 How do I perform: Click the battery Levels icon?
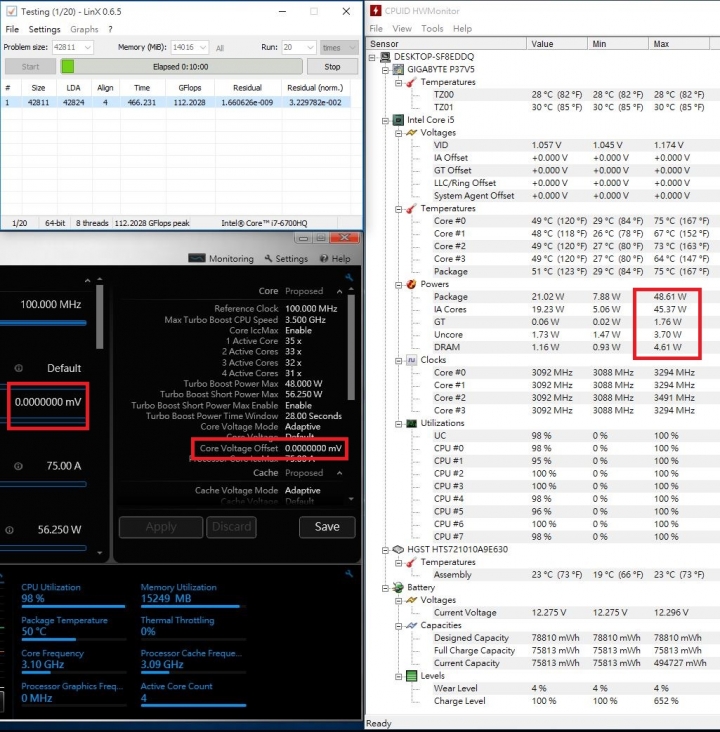[x=411, y=676]
